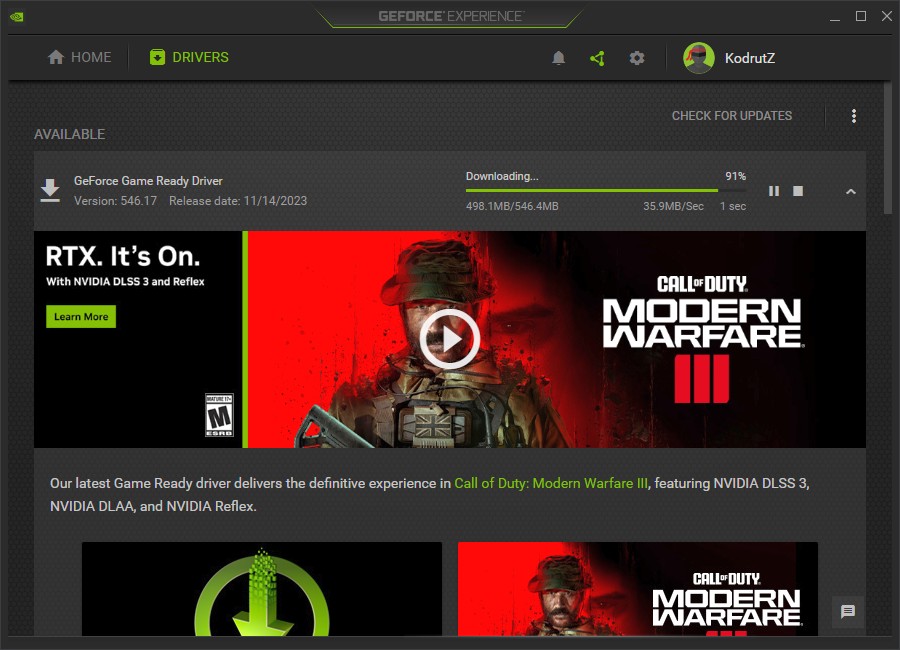Open the Call of Duty: Modern Warfare III link

point(550,483)
